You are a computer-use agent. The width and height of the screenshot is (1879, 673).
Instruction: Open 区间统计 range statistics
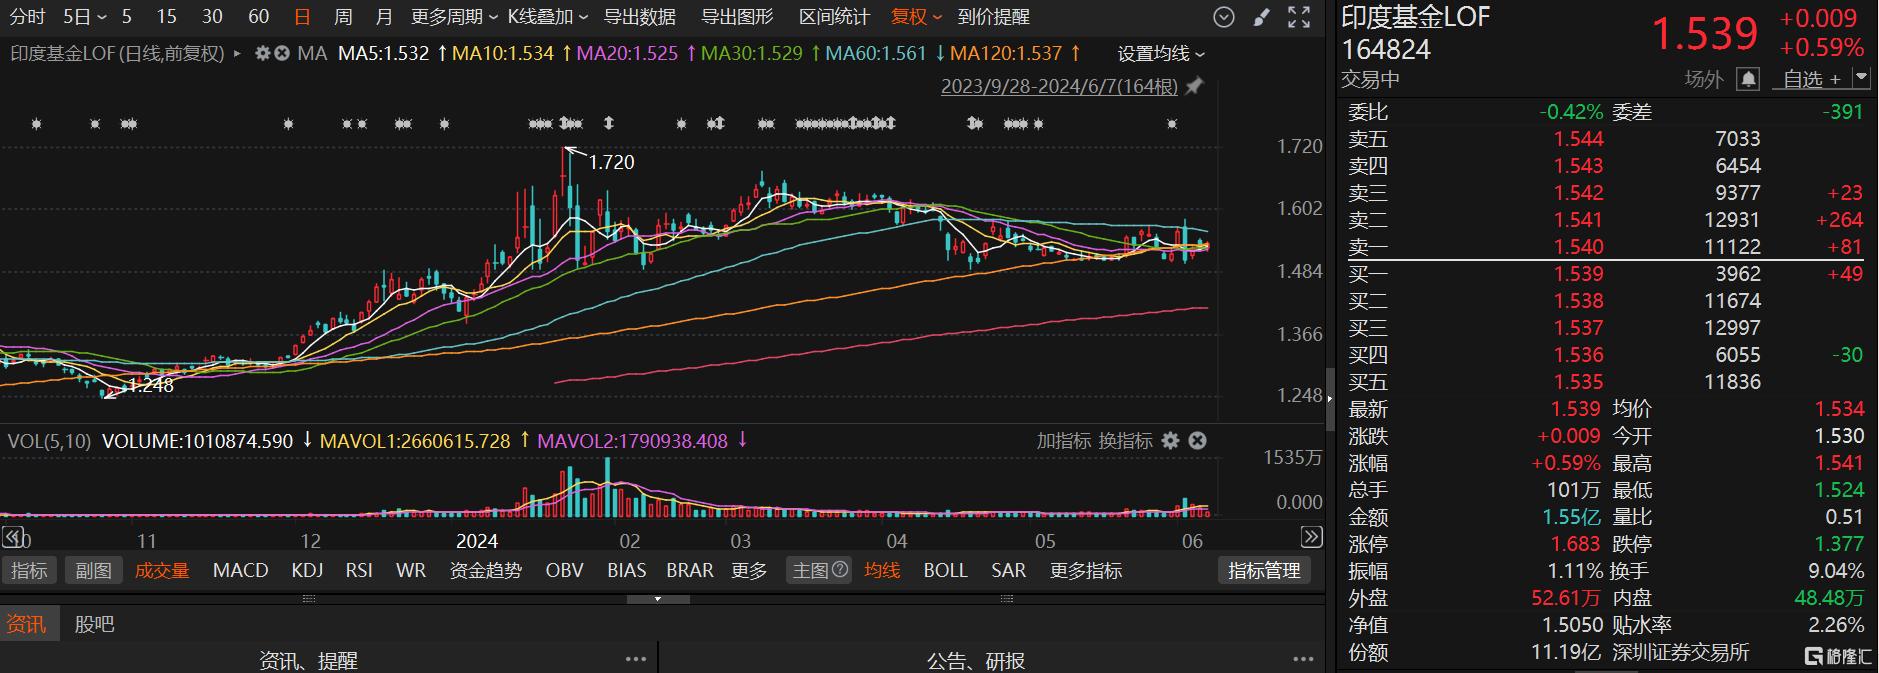pos(834,17)
